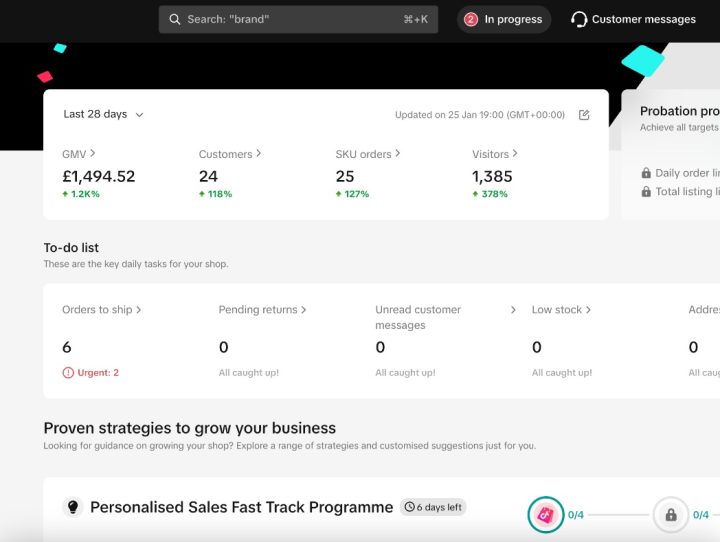Image resolution: width=720 pixels, height=542 pixels.
Task: Focus the Search "brand" input field
Action: coord(298,19)
